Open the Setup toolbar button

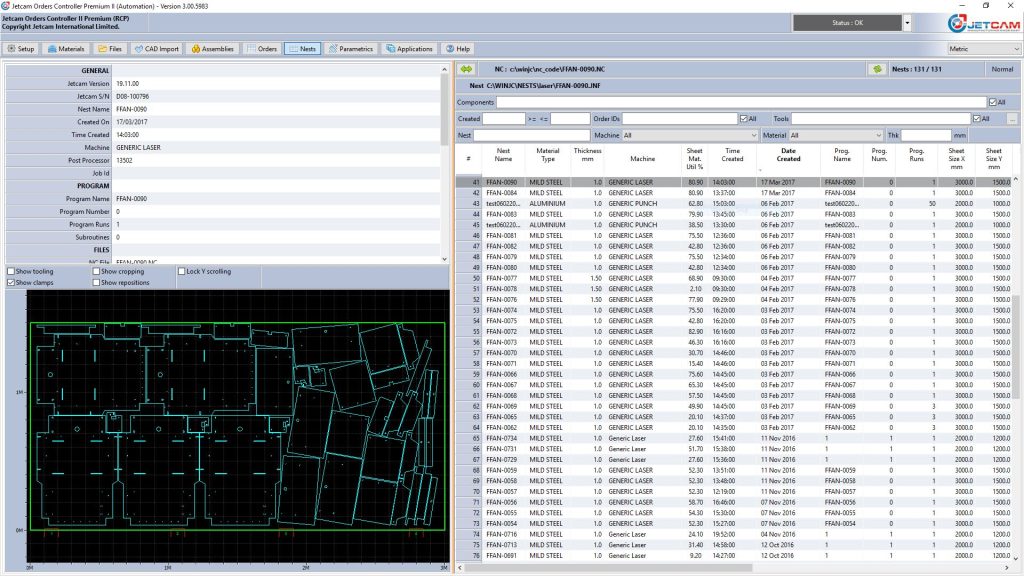pyautogui.click(x=21, y=48)
